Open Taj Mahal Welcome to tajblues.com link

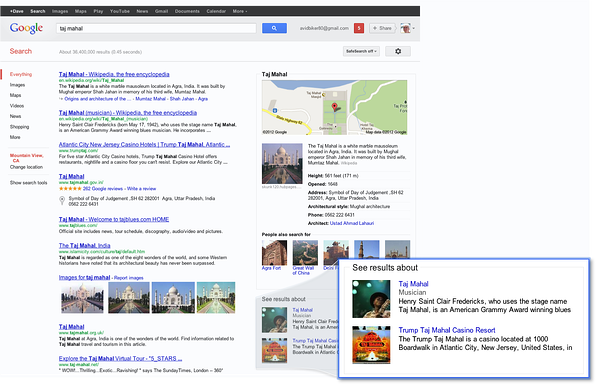[114, 219]
